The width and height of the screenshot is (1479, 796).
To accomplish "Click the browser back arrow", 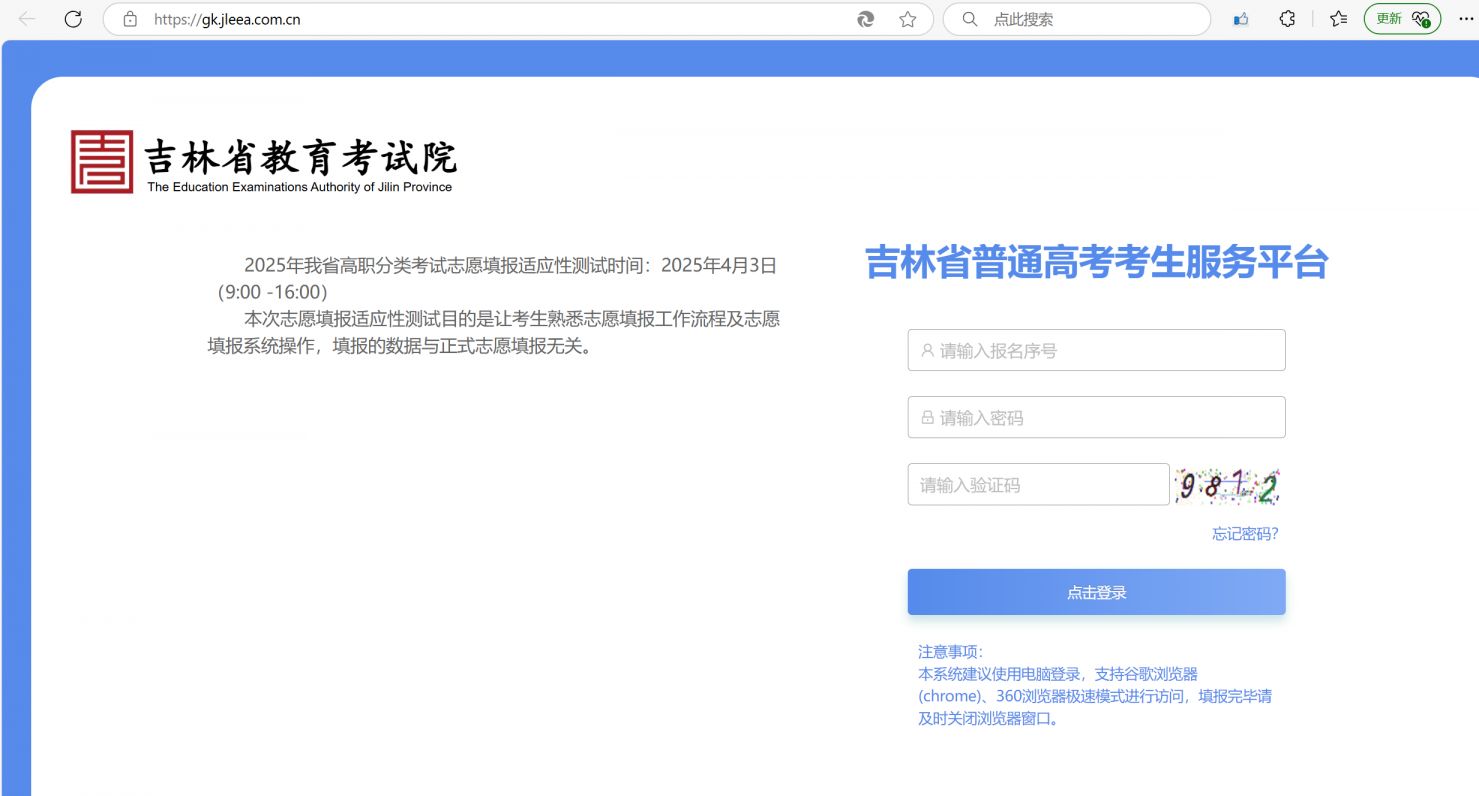I will pos(27,19).
